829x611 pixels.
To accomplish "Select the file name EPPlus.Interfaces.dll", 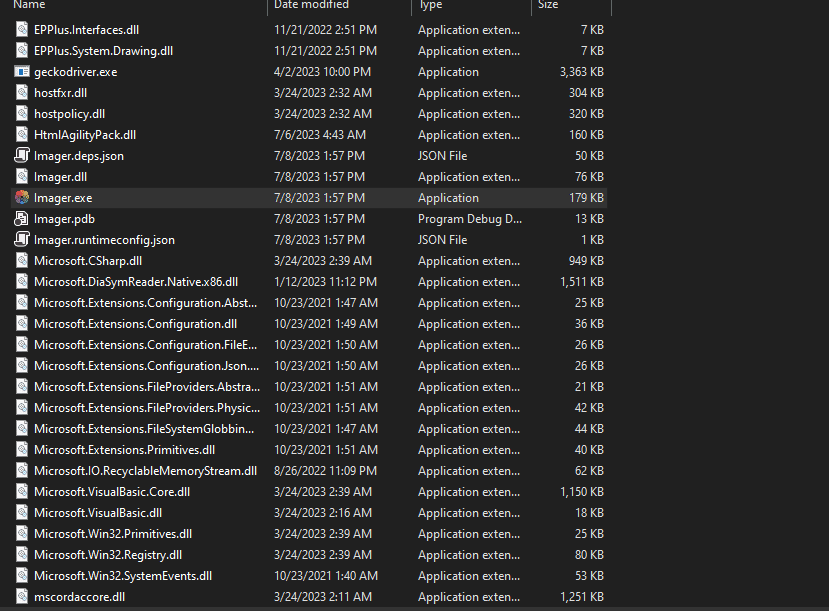I will pos(86,30).
